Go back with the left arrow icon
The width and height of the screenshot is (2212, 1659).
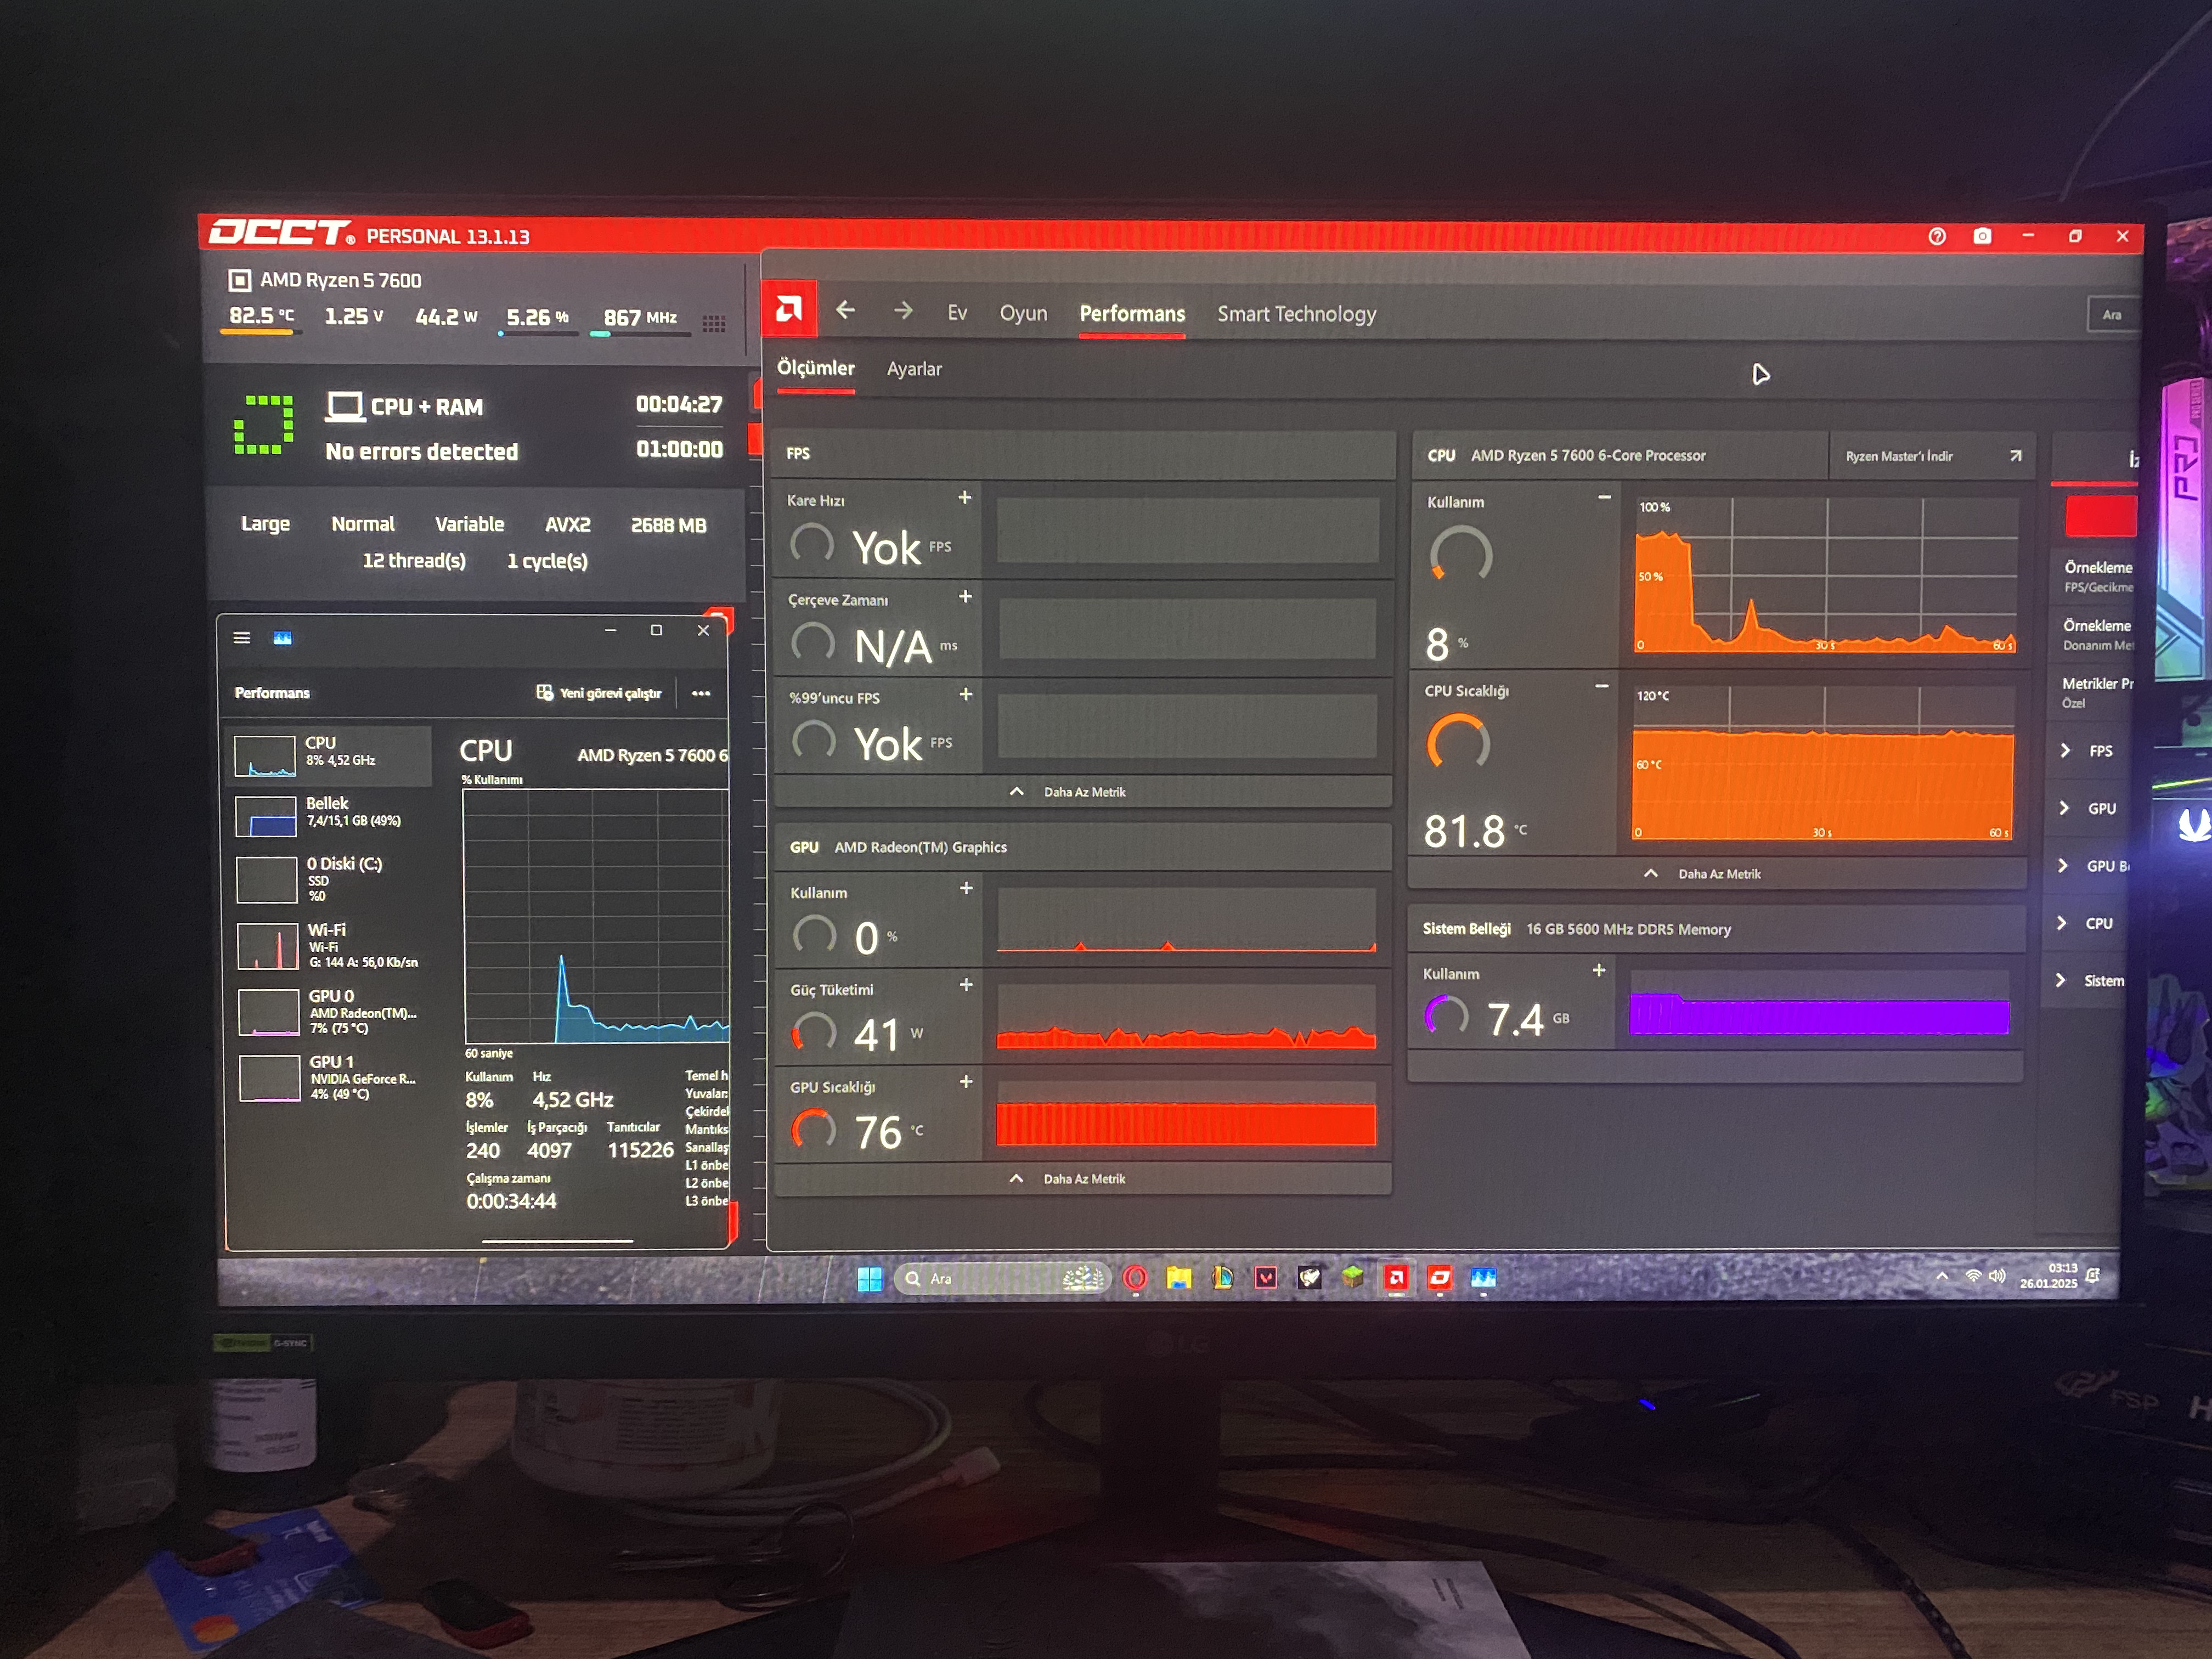click(845, 311)
